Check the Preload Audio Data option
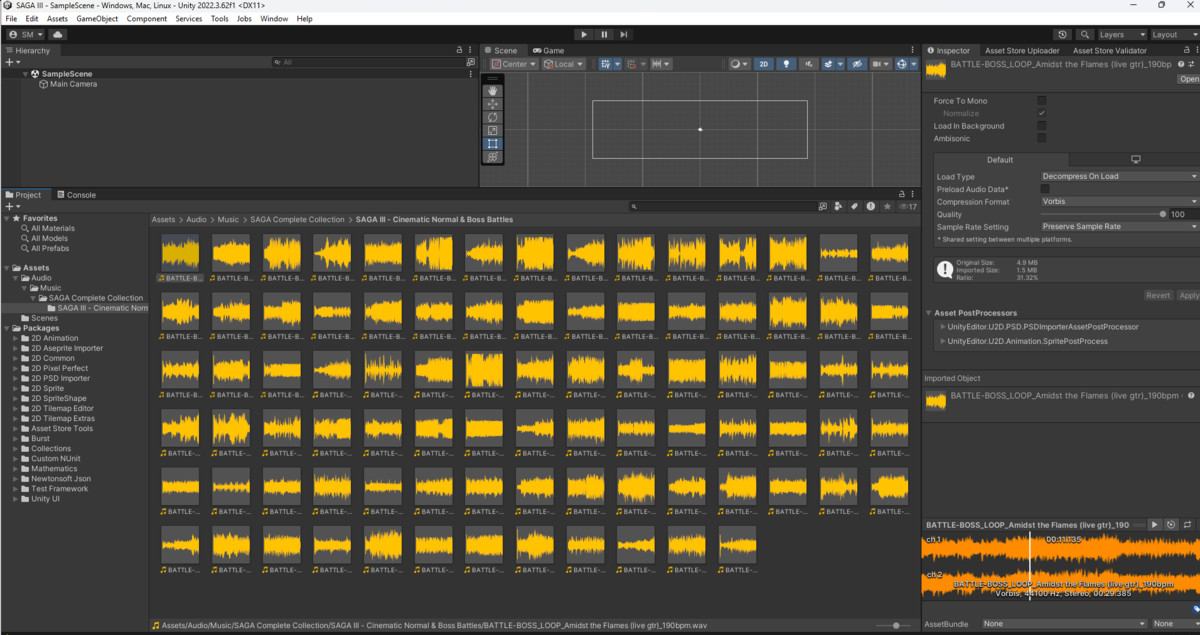This screenshot has width=1200, height=635. pyautogui.click(x=1045, y=189)
